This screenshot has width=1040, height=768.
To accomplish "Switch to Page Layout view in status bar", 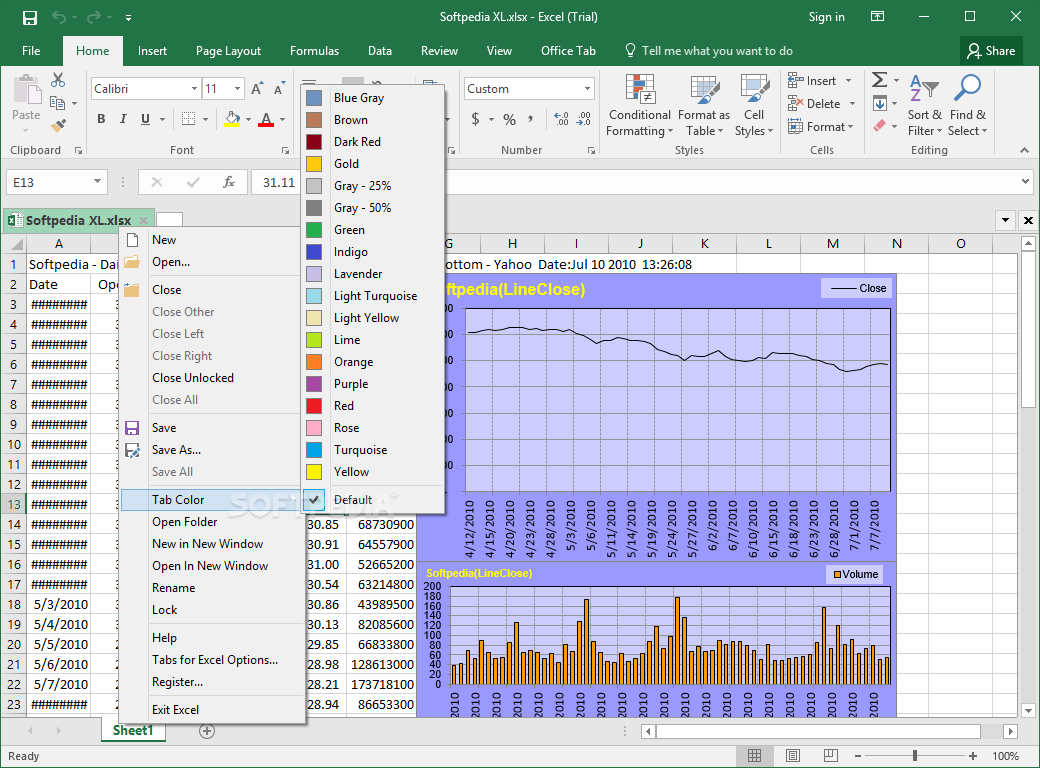I will click(793, 755).
